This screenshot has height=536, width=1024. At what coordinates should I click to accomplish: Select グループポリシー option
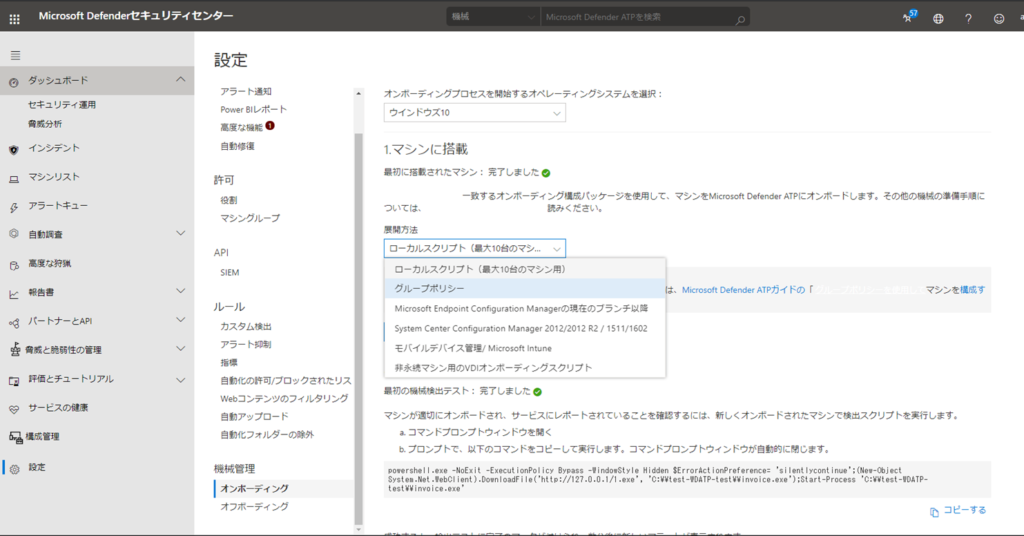click(525, 289)
